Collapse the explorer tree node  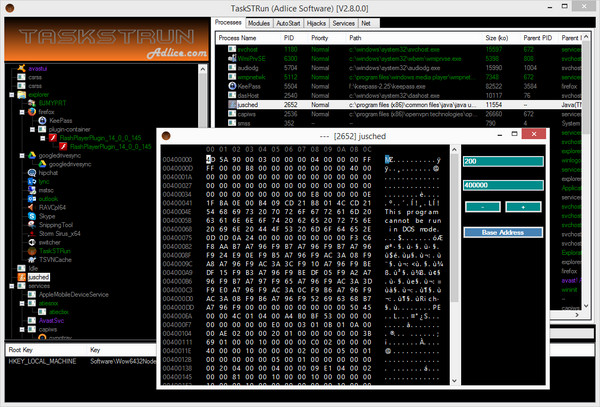pos(12,94)
